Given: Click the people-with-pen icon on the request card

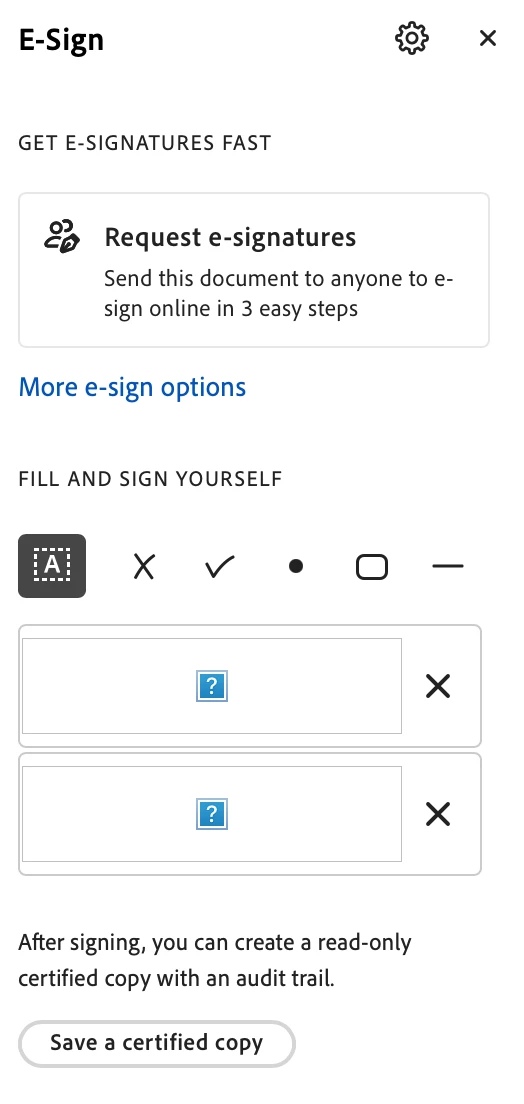Looking at the screenshot, I should point(62,237).
